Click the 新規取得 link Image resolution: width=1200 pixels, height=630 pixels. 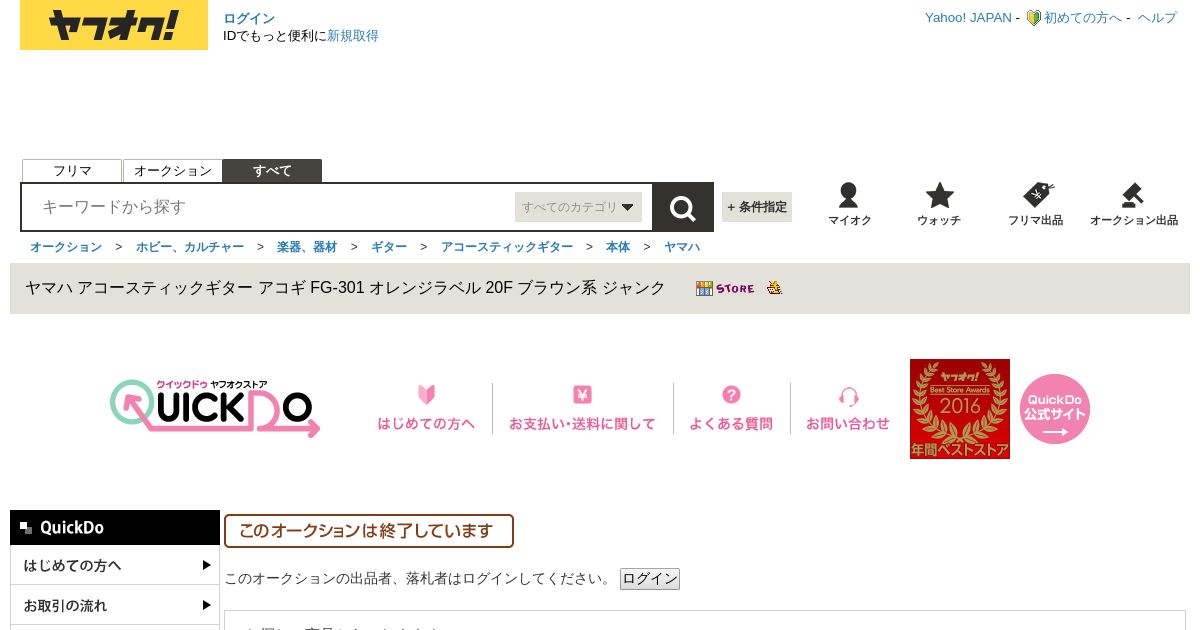click(x=353, y=36)
